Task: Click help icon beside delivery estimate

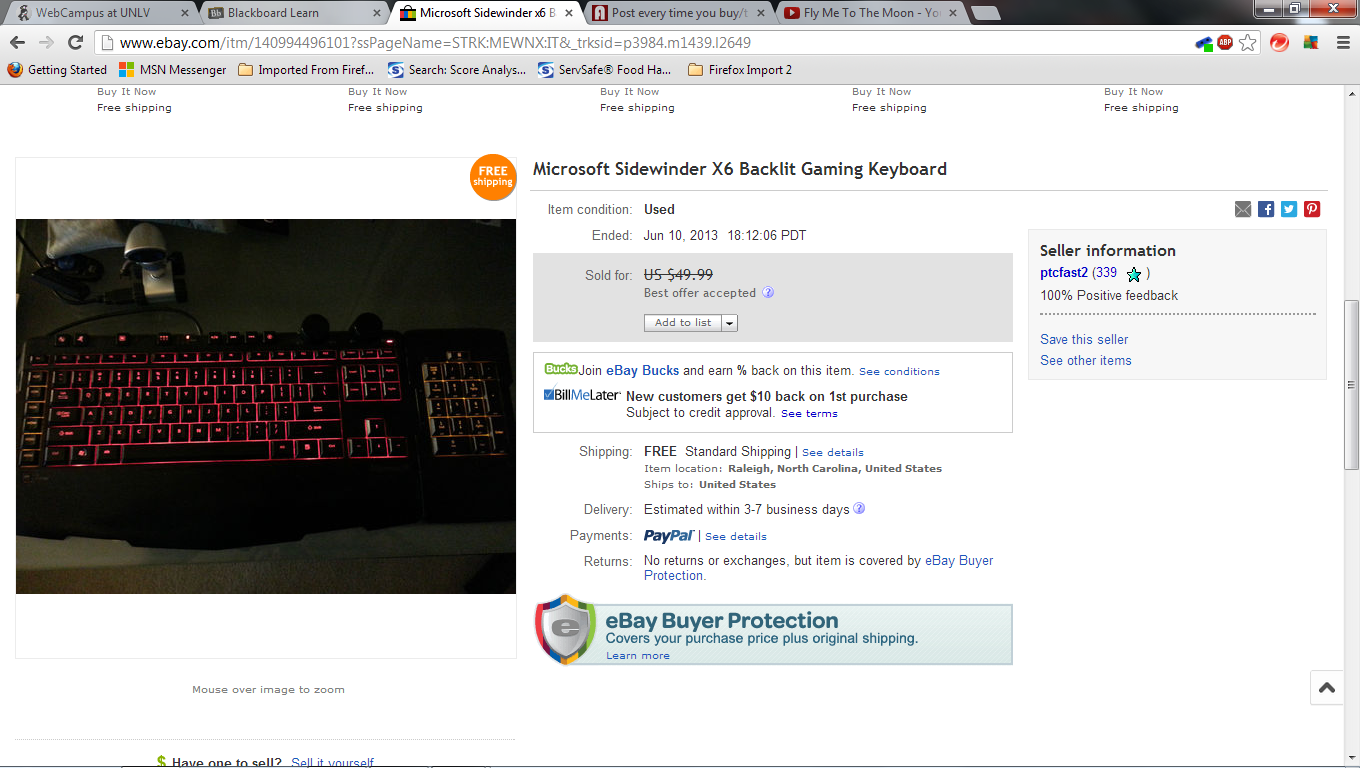Action: tap(859, 509)
